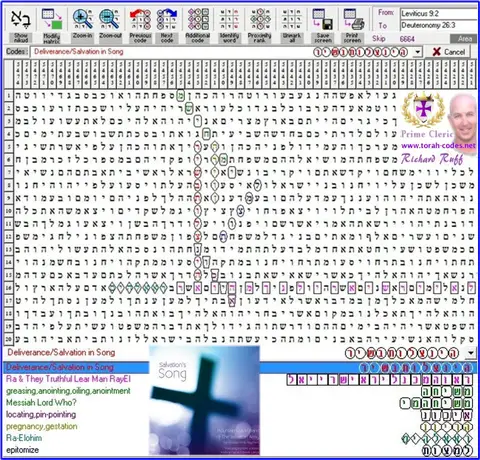The height and width of the screenshot is (460, 480).
Task: Open the Codes dropdown arrow
Action: click(x=417, y=52)
